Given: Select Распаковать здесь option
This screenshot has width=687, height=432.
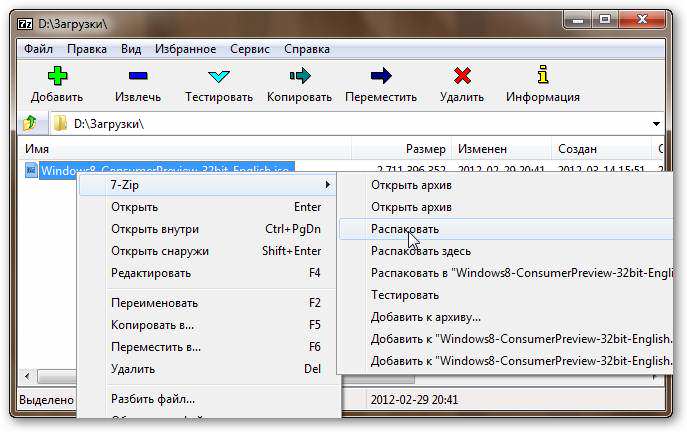Looking at the screenshot, I should (x=421, y=251).
